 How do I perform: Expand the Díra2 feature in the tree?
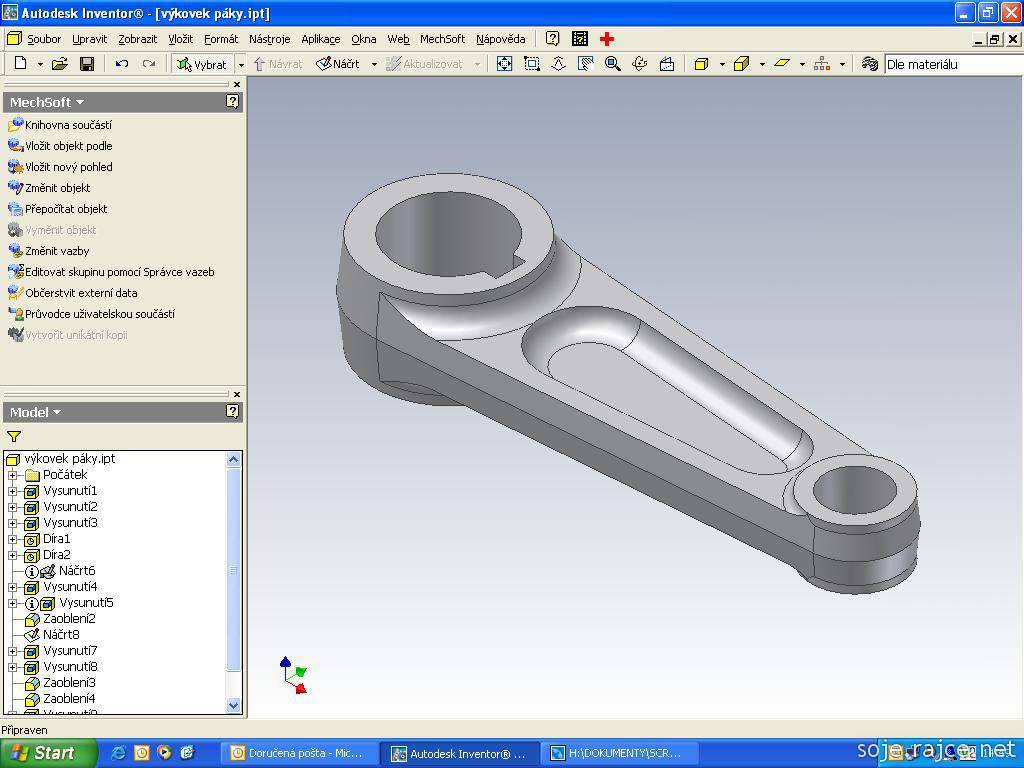[13, 555]
